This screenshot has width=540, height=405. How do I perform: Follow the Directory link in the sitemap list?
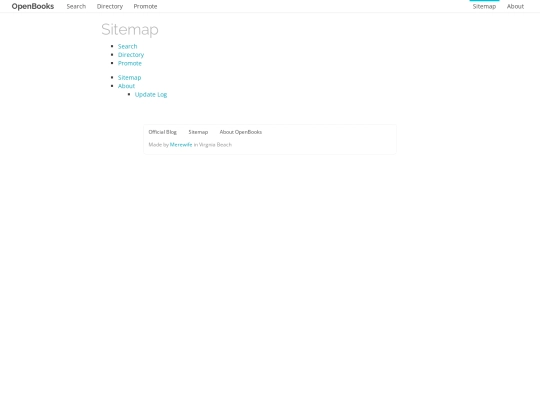[x=131, y=55]
